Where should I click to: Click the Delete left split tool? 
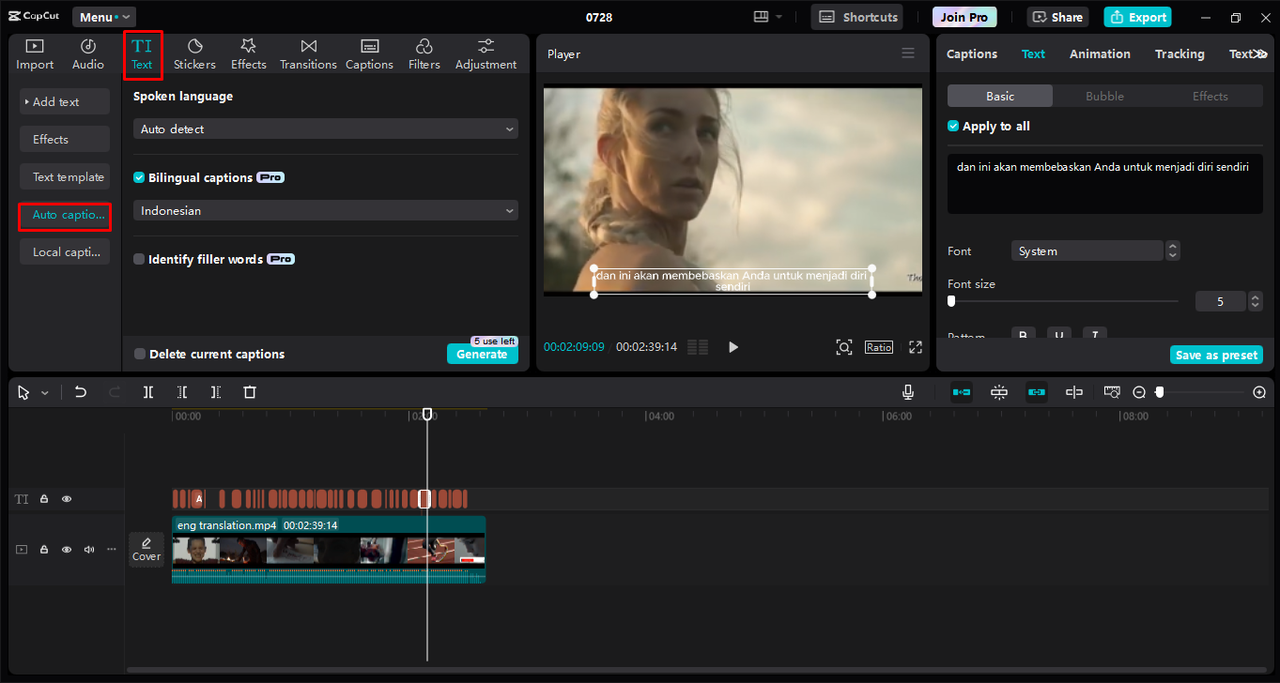182,392
